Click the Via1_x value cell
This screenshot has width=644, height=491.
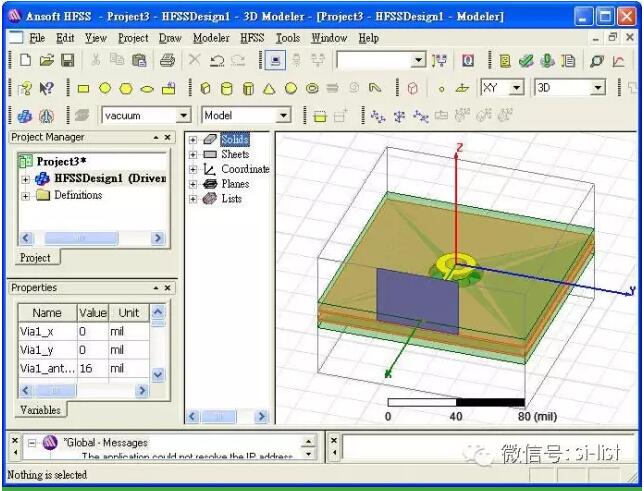click(92, 331)
